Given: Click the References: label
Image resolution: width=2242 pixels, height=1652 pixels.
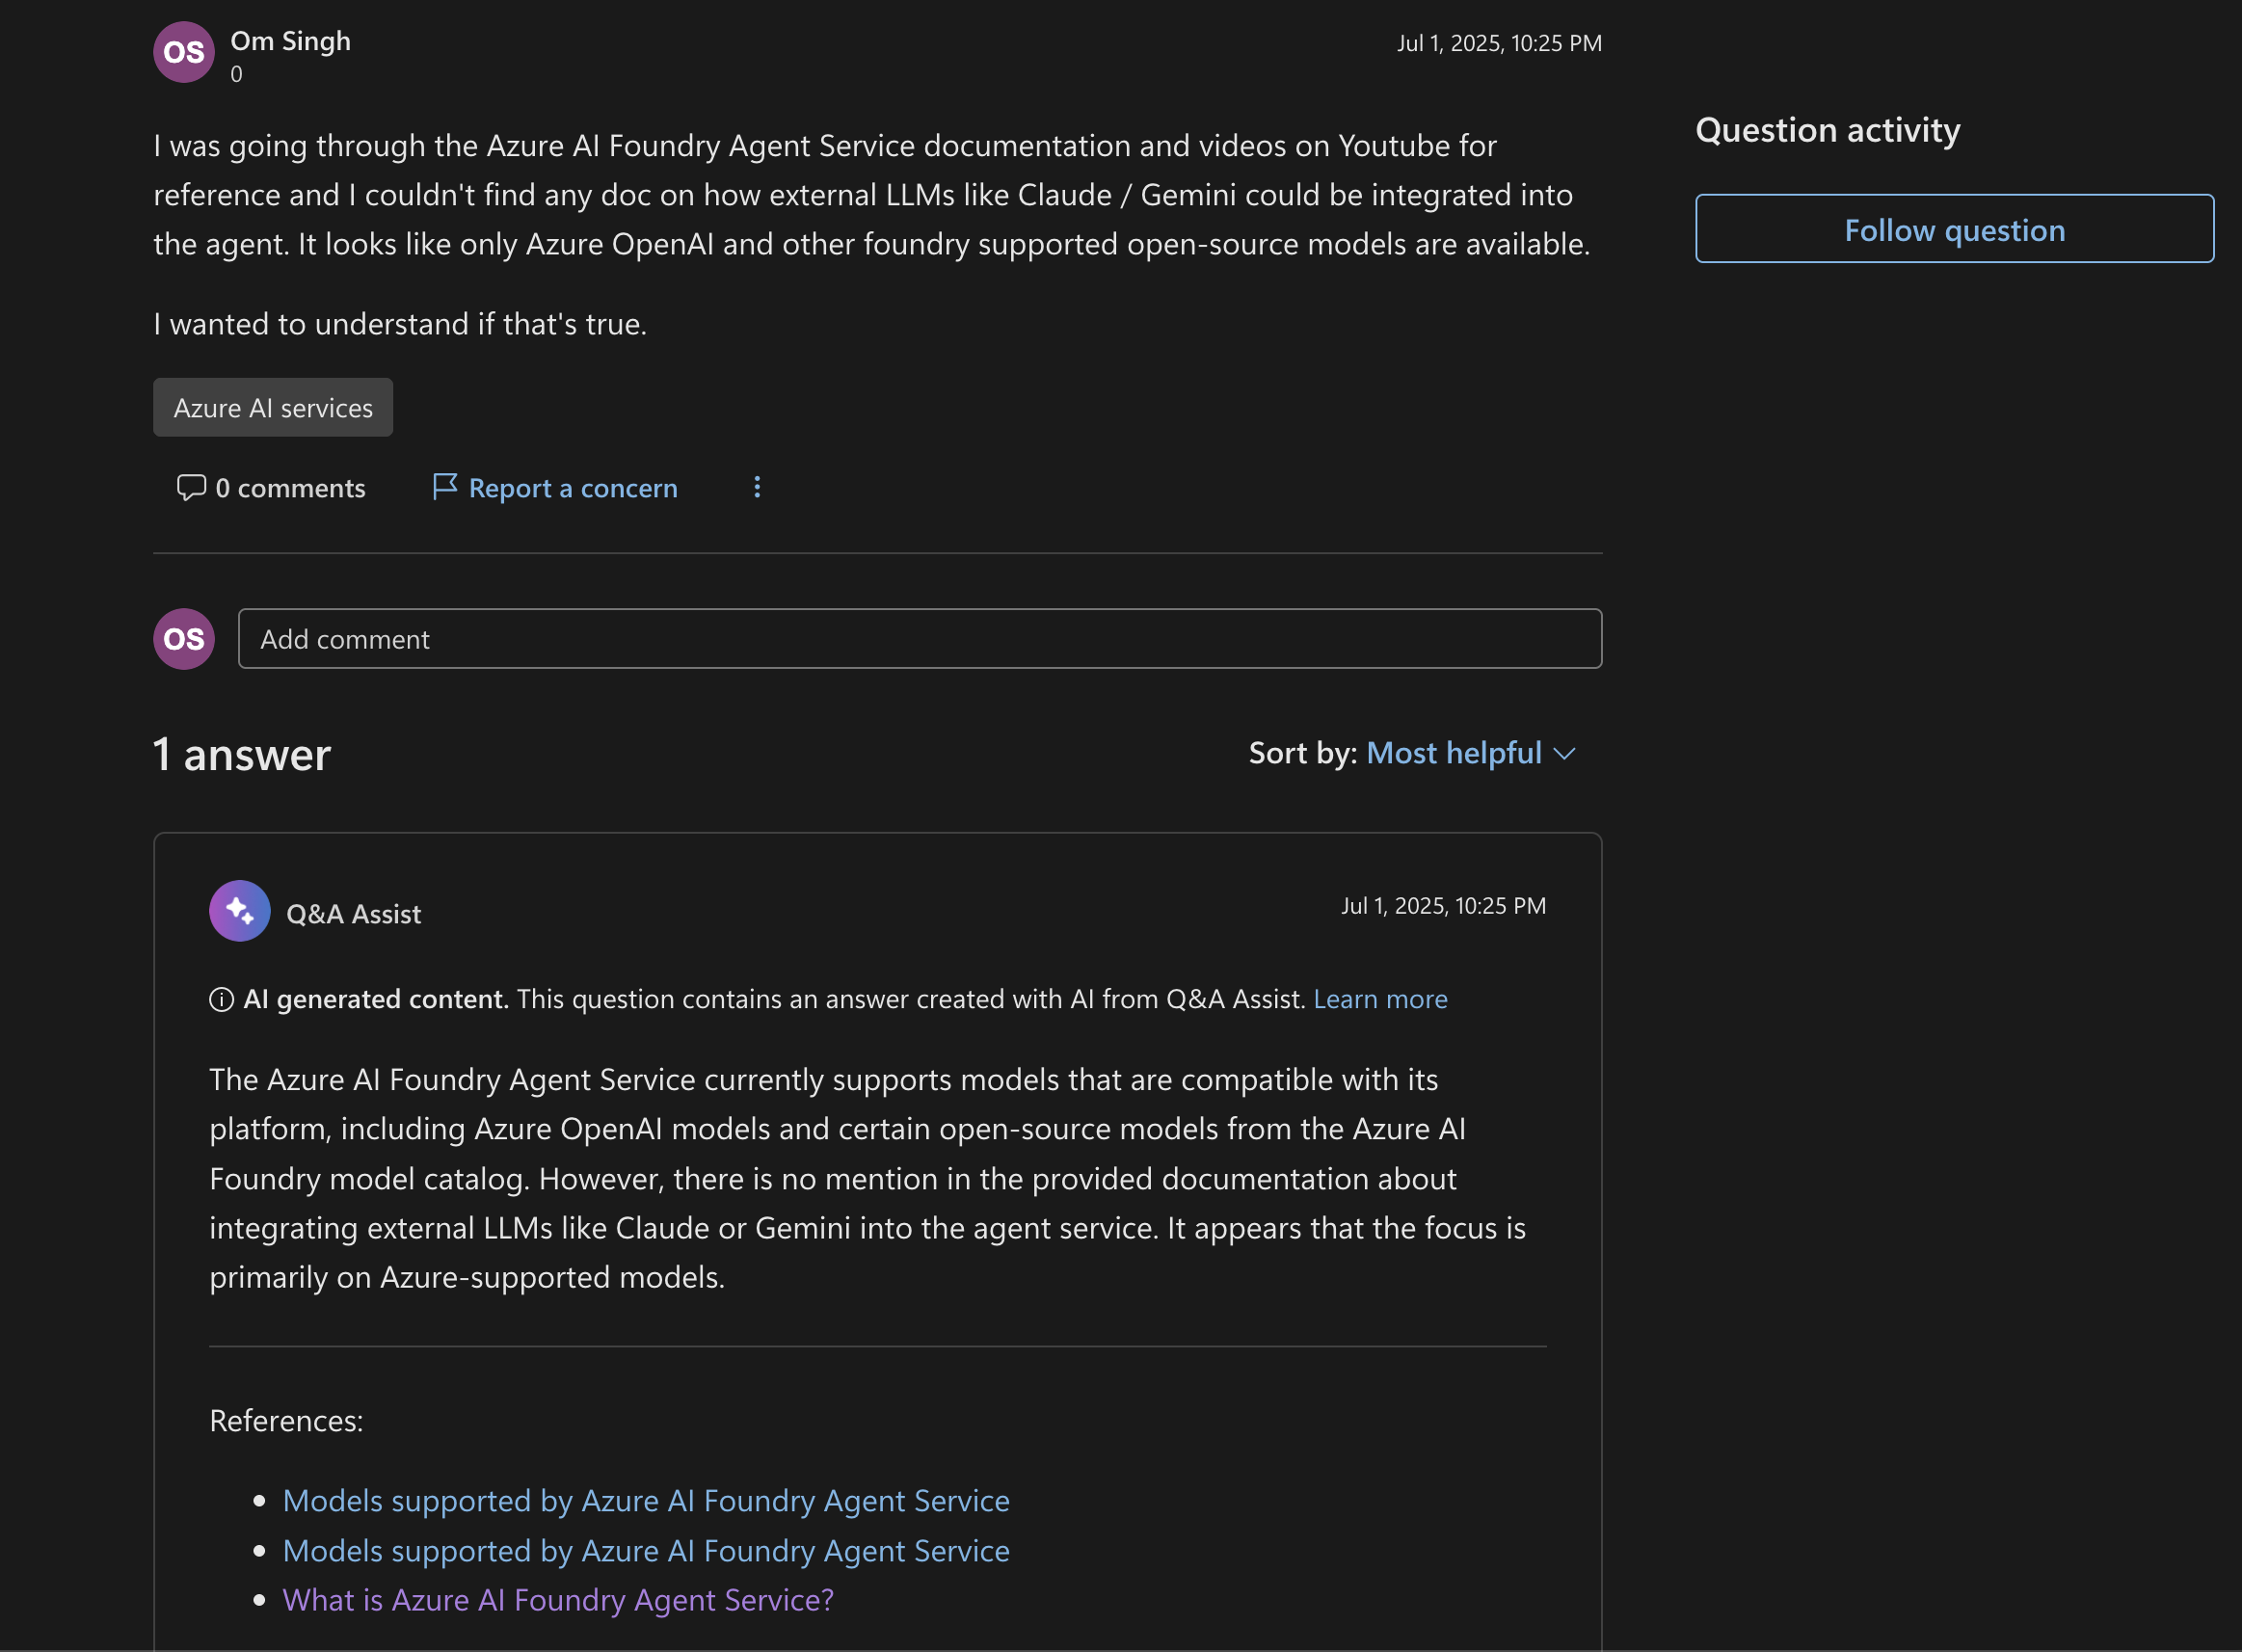Looking at the screenshot, I should pos(286,1421).
